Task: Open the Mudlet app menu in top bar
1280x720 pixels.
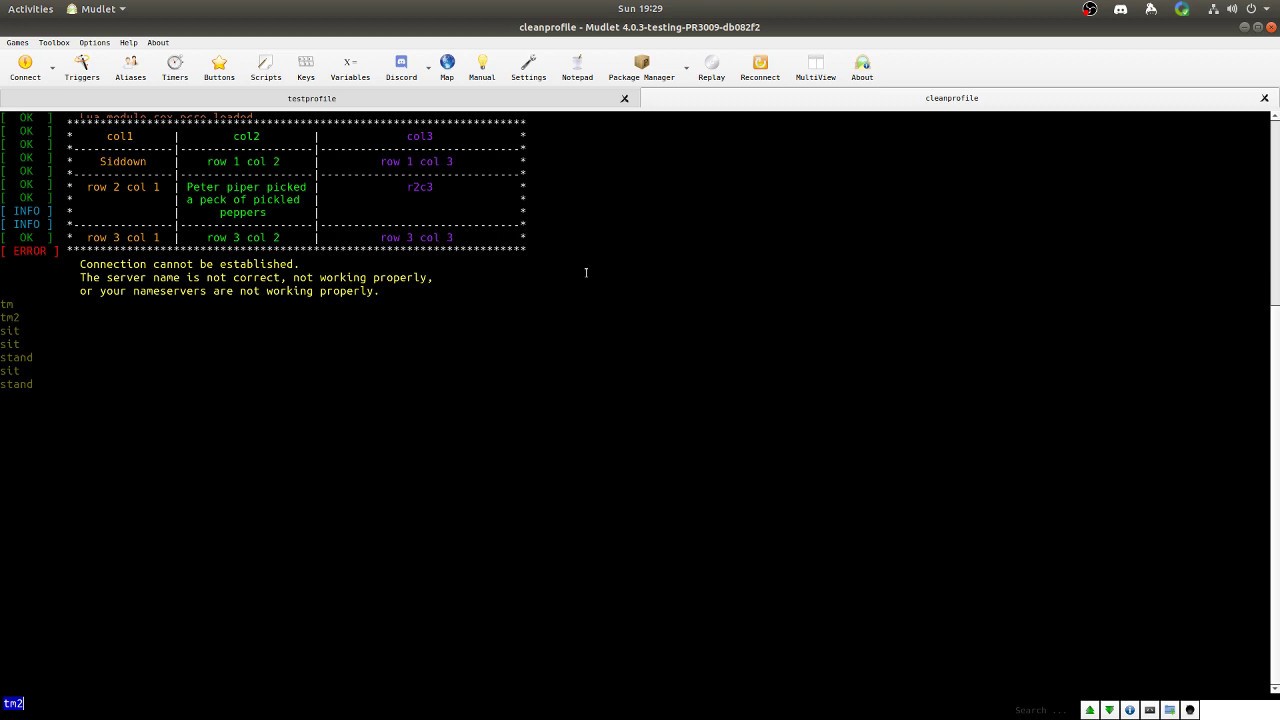Action: (96, 9)
